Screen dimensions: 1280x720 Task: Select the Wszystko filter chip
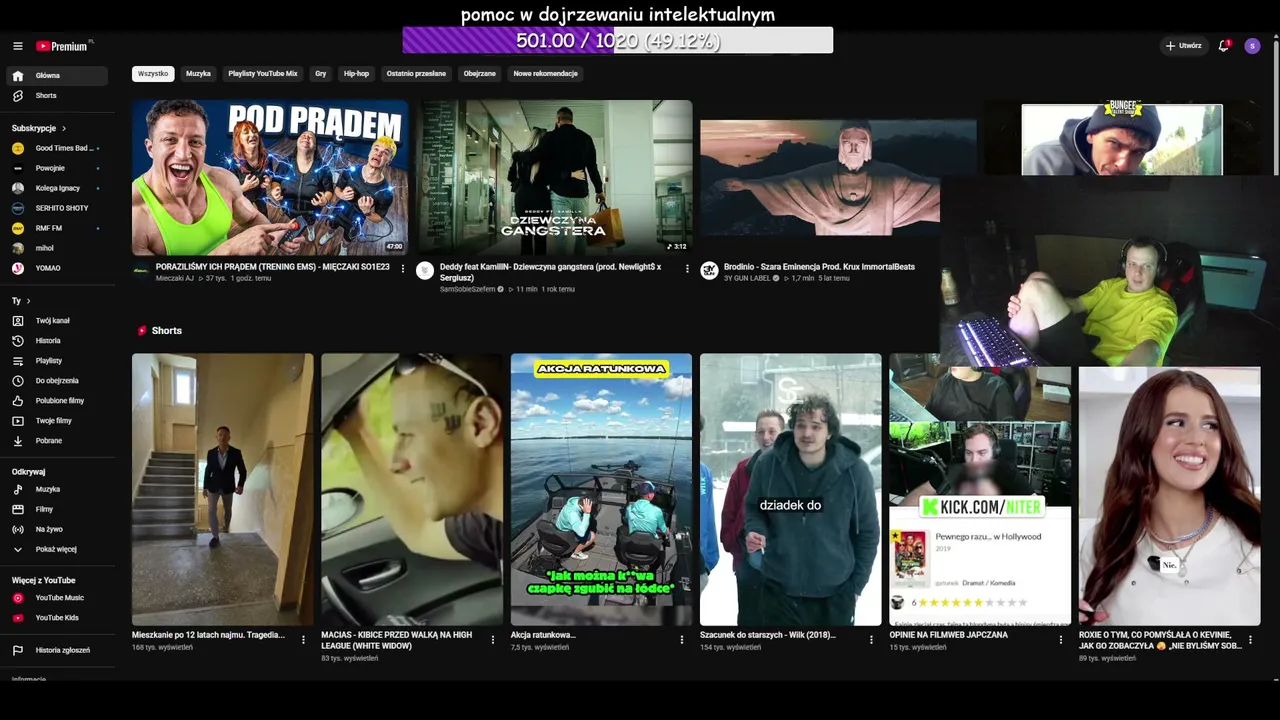(153, 74)
